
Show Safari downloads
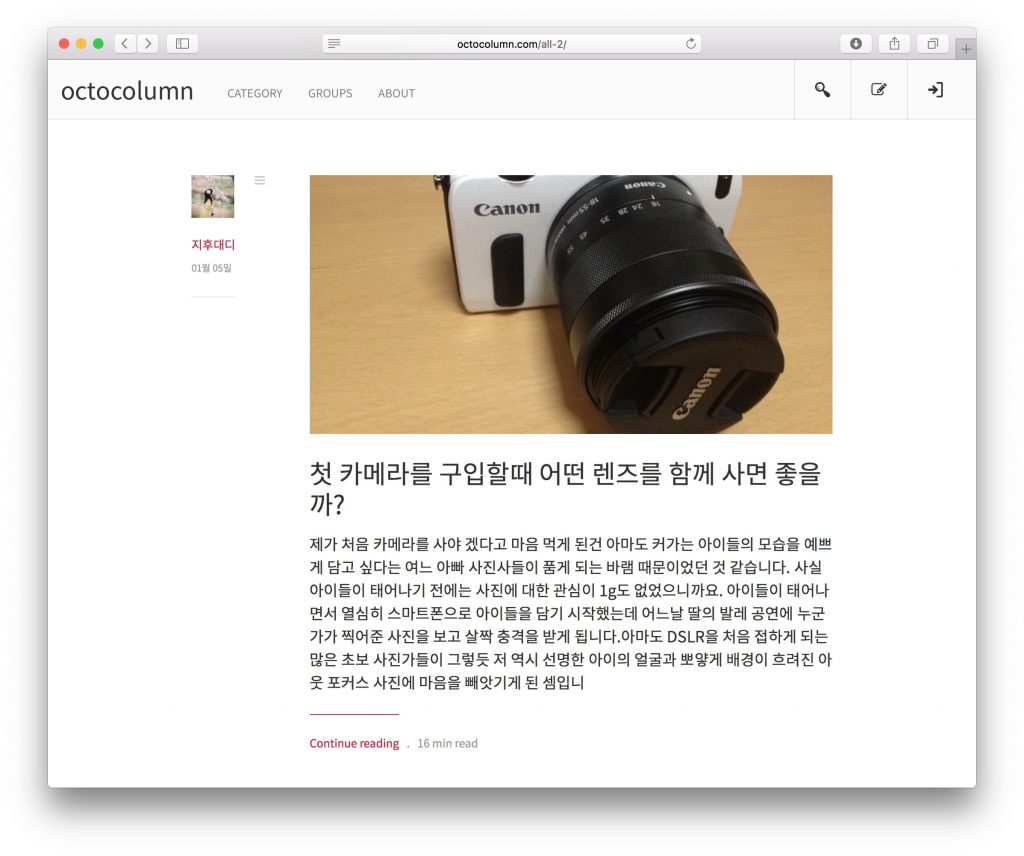[x=856, y=44]
